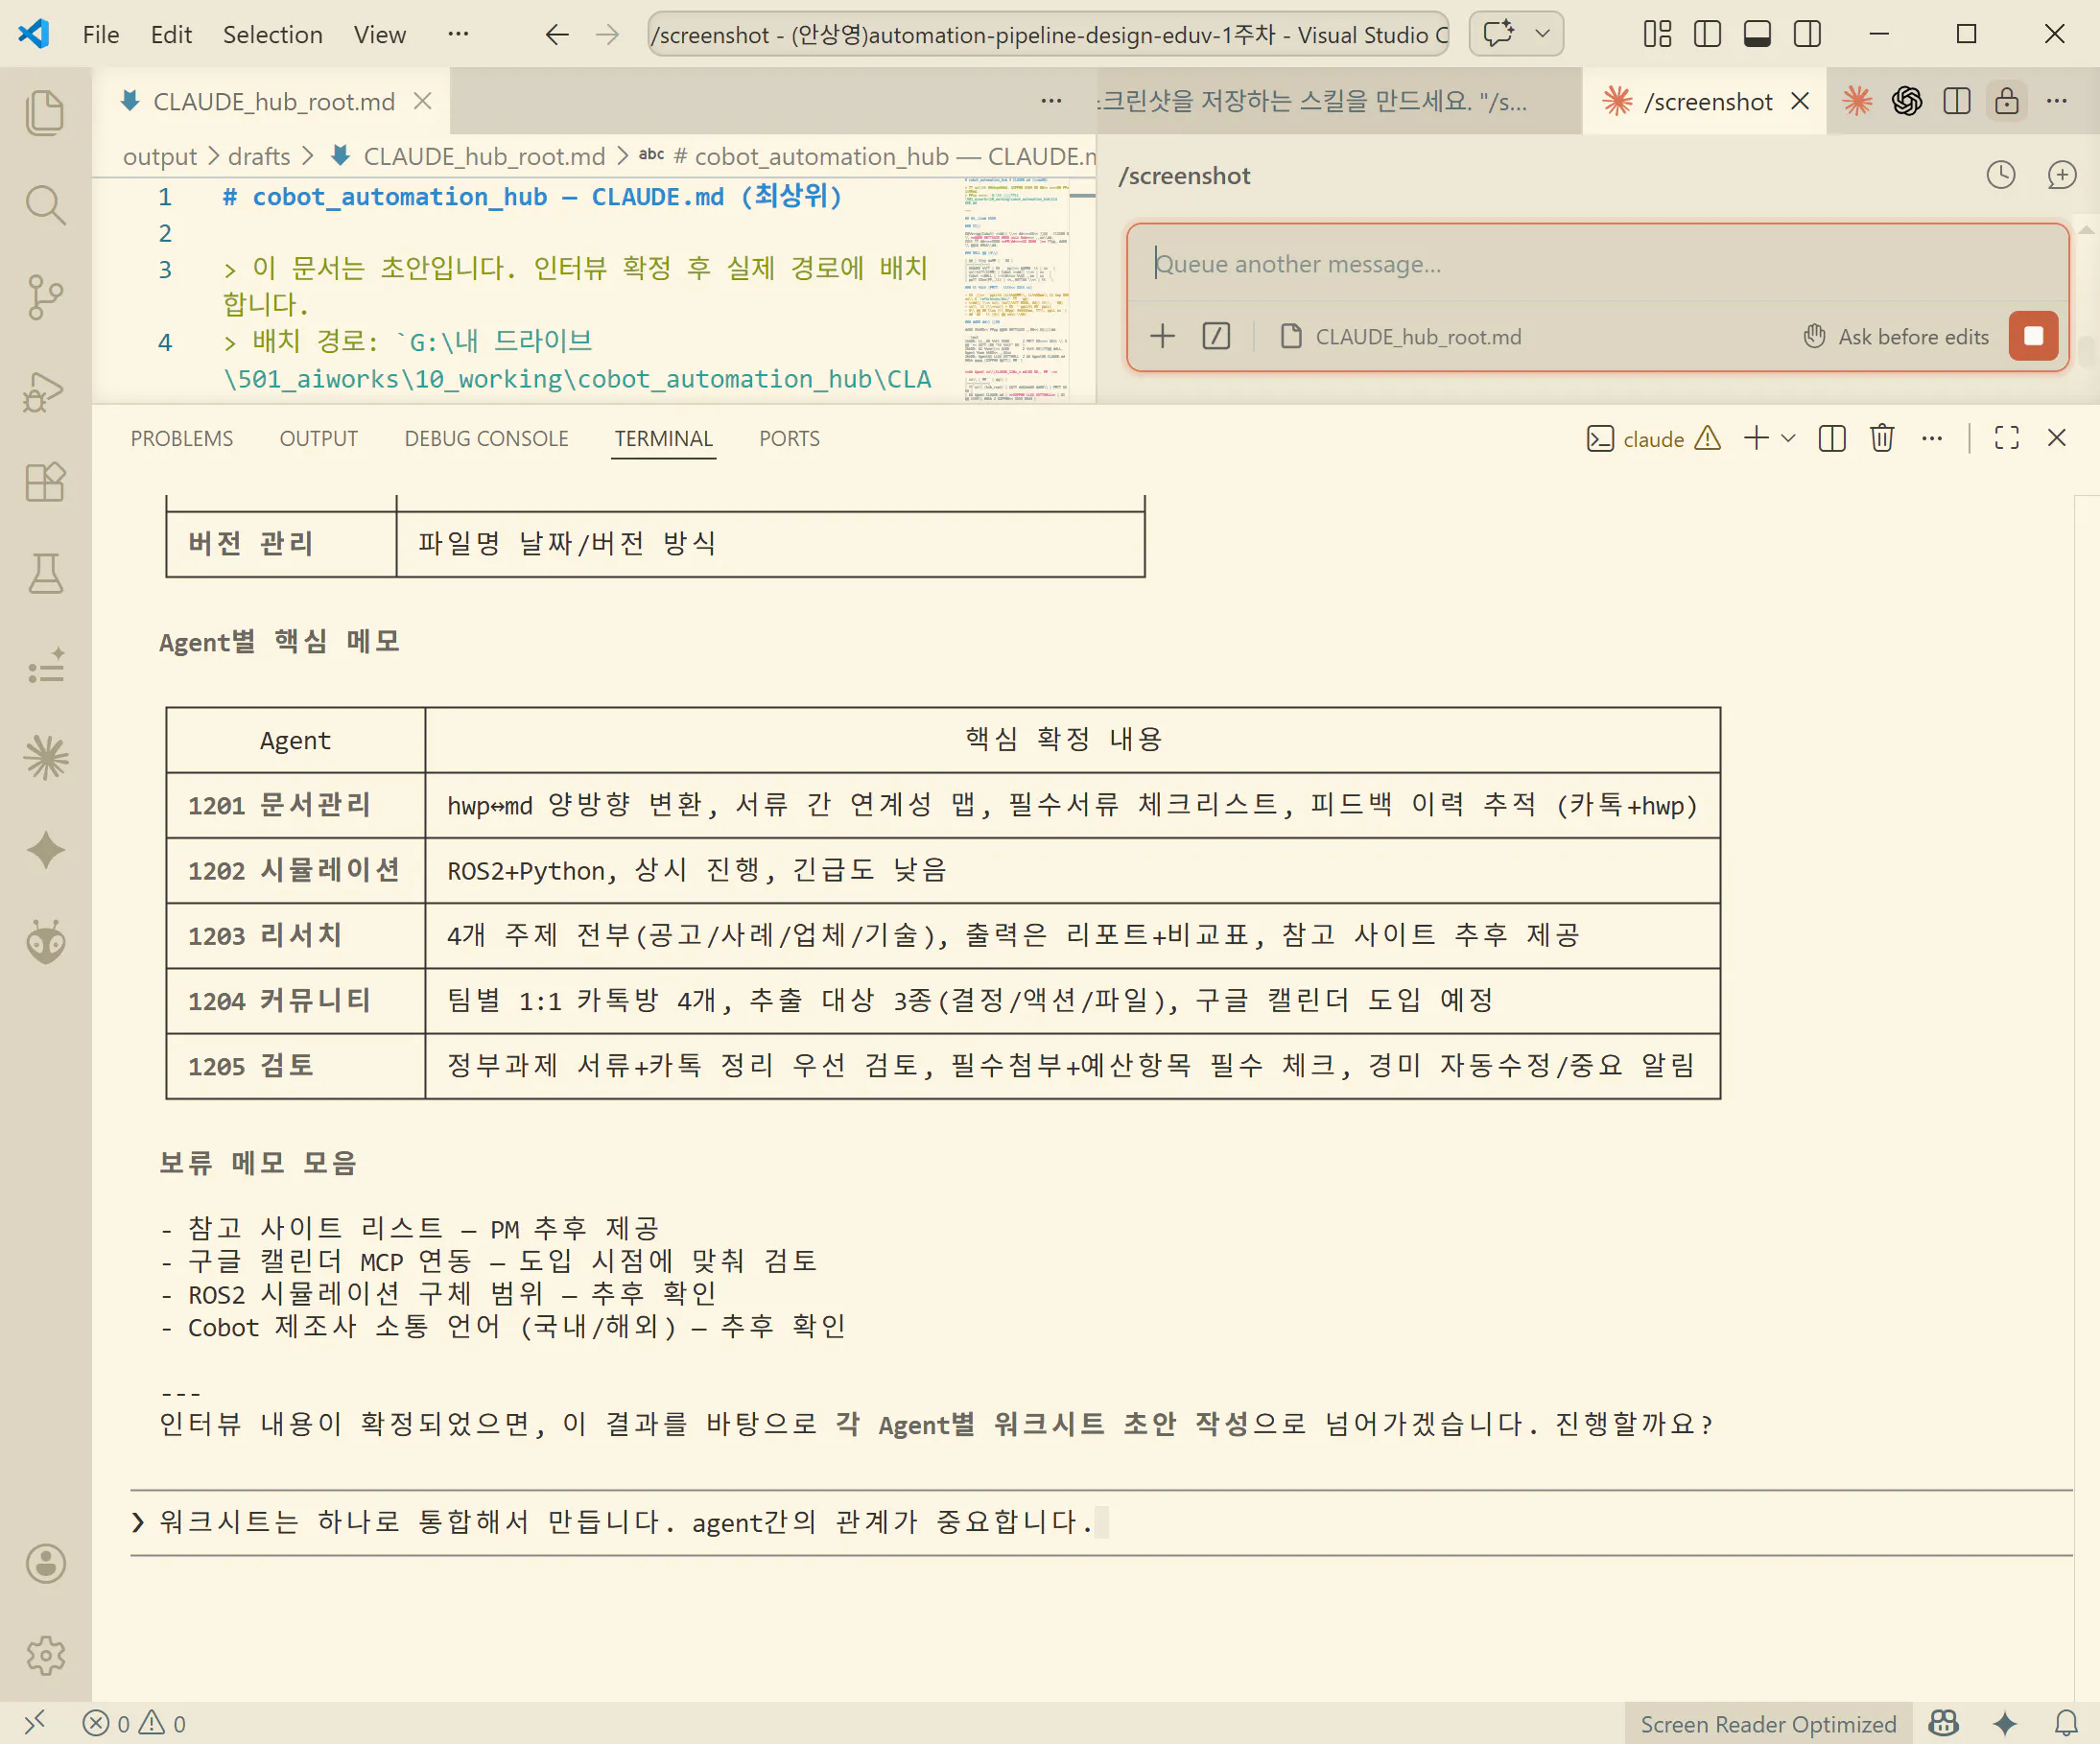Click the Claude Code starburst sidebar icon
This screenshot has height=1744, width=2100.
tap(45, 758)
